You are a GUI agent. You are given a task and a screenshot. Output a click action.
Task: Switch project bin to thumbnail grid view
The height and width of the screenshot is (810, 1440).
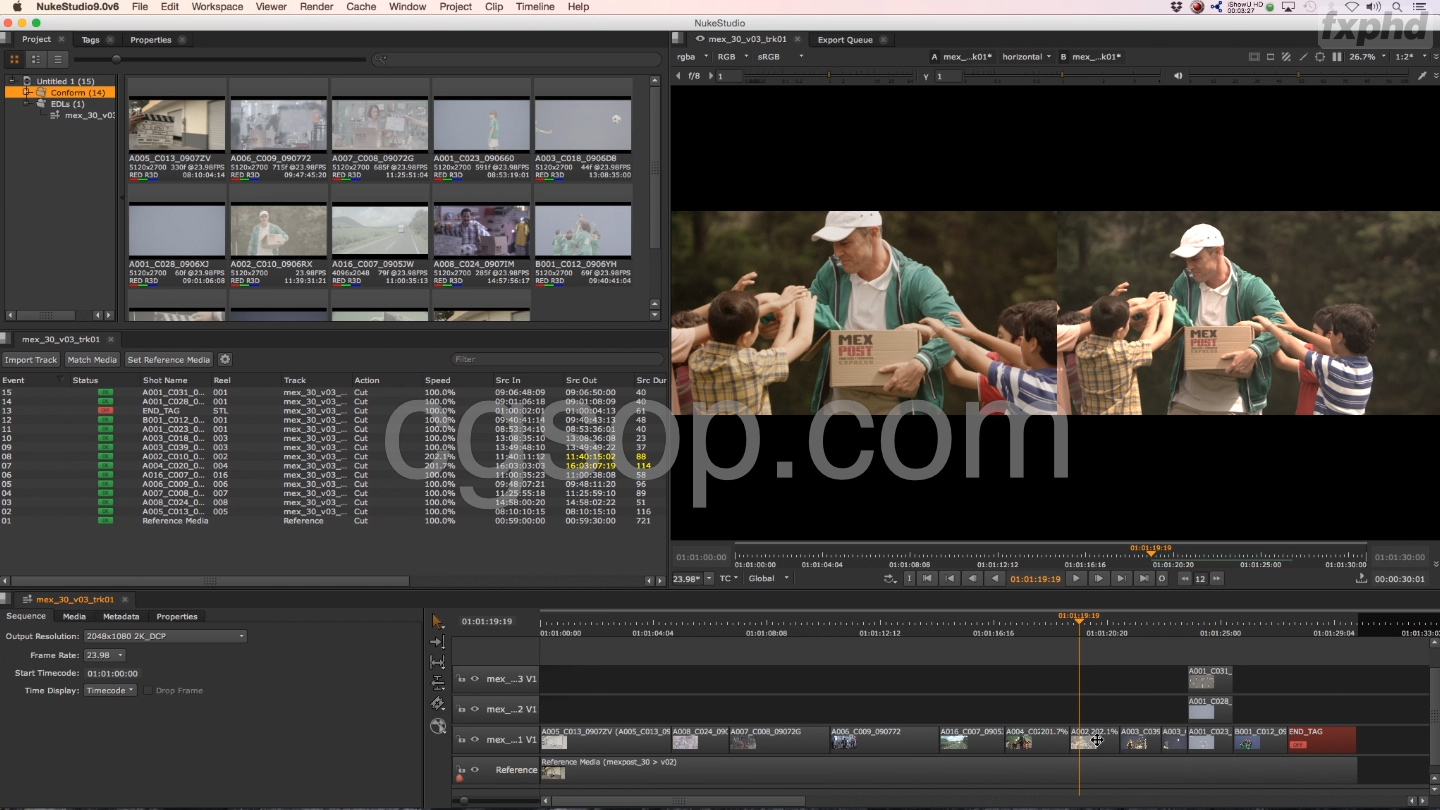pos(15,59)
